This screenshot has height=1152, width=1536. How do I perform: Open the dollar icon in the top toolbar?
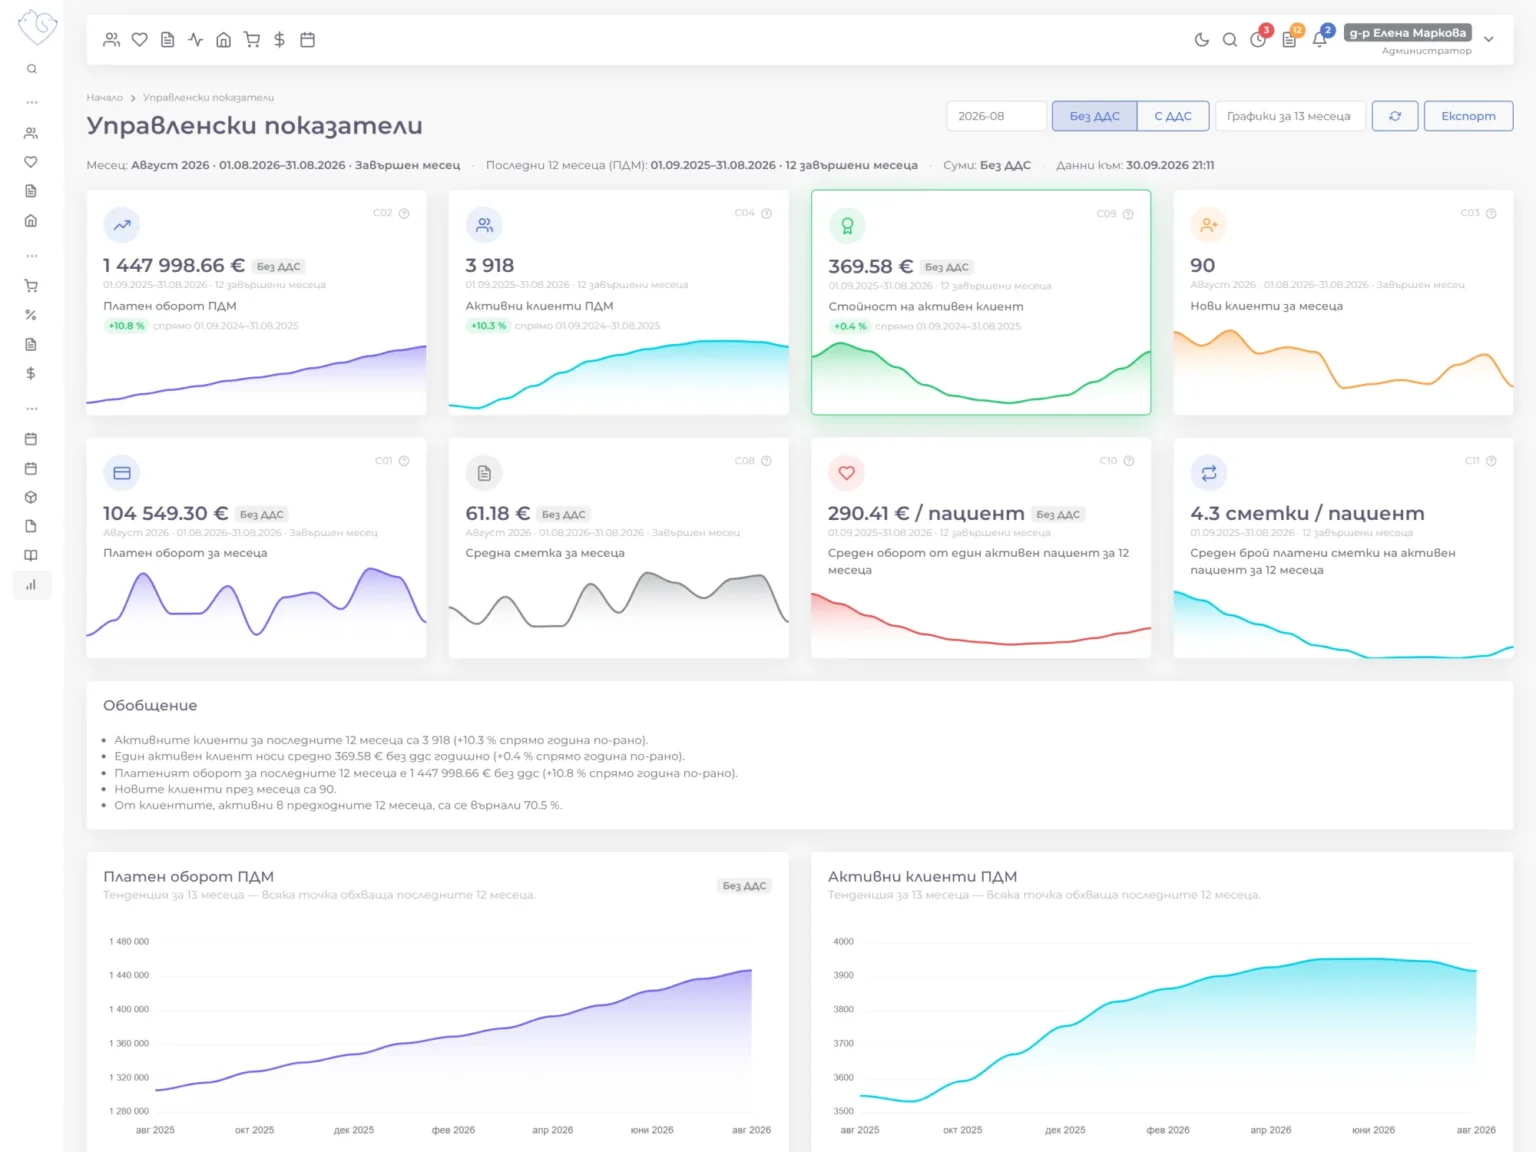pos(280,40)
